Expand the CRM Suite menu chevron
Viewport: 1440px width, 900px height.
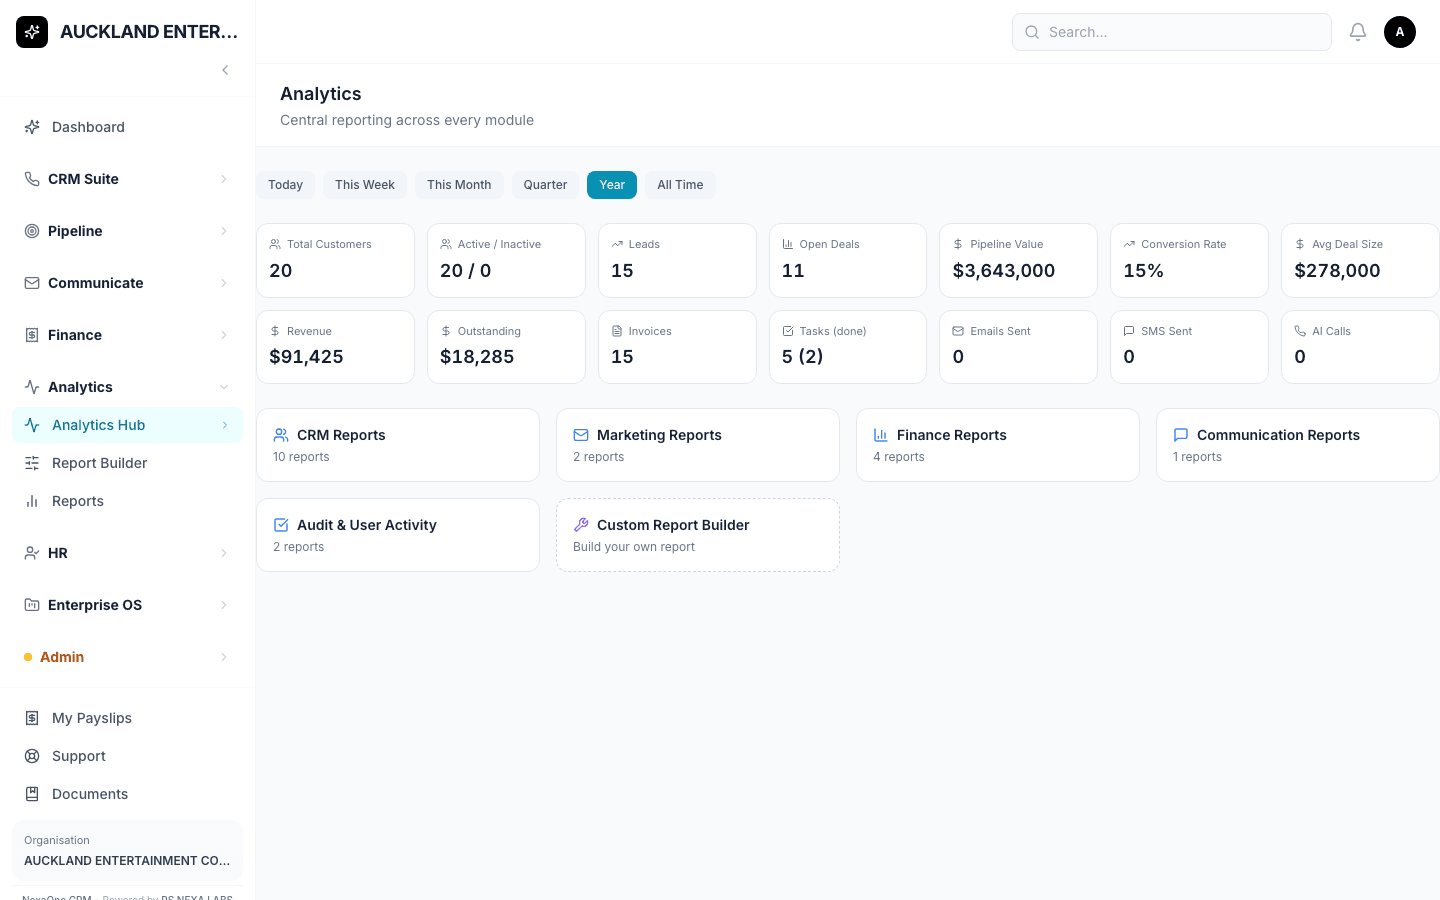[x=224, y=179]
